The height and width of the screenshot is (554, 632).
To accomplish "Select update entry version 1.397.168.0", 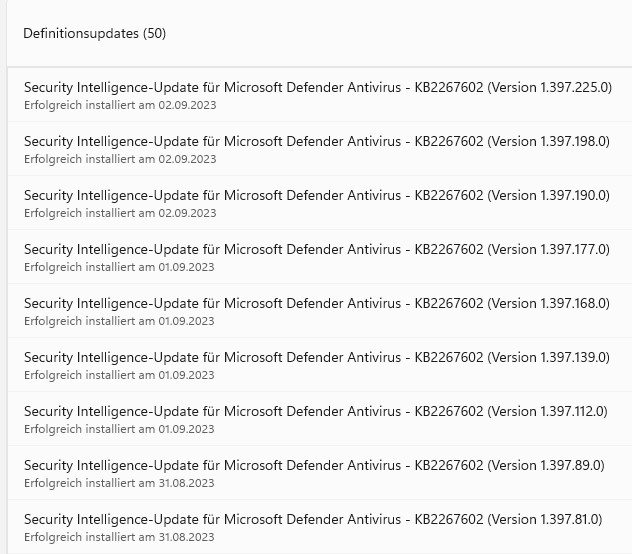I will tap(317, 304).
